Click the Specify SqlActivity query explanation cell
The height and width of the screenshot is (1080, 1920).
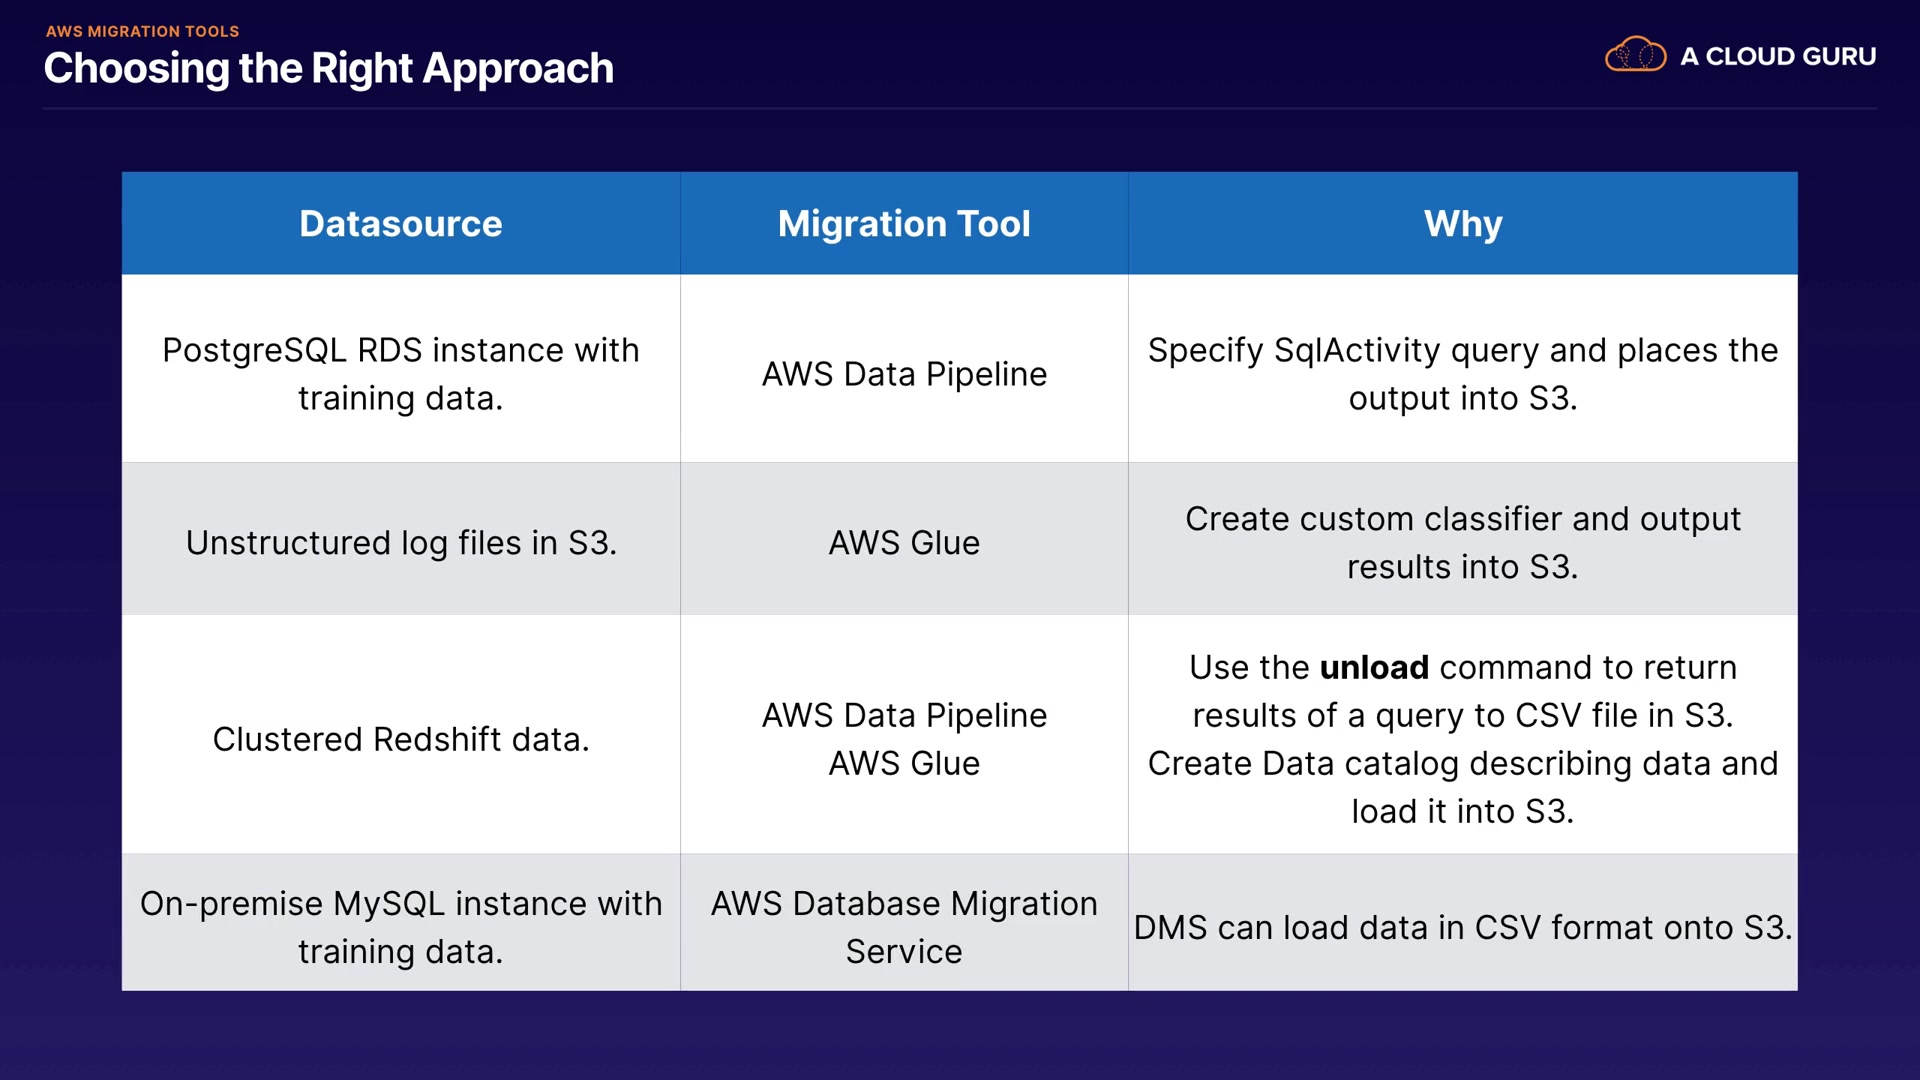[x=1462, y=374]
